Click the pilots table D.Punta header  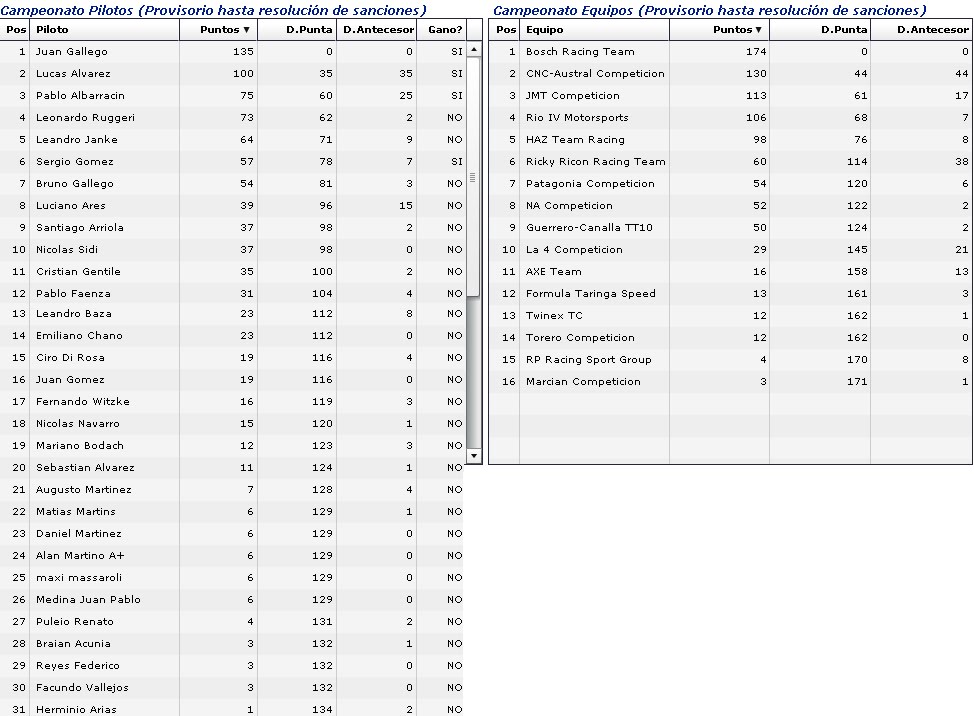click(297, 30)
